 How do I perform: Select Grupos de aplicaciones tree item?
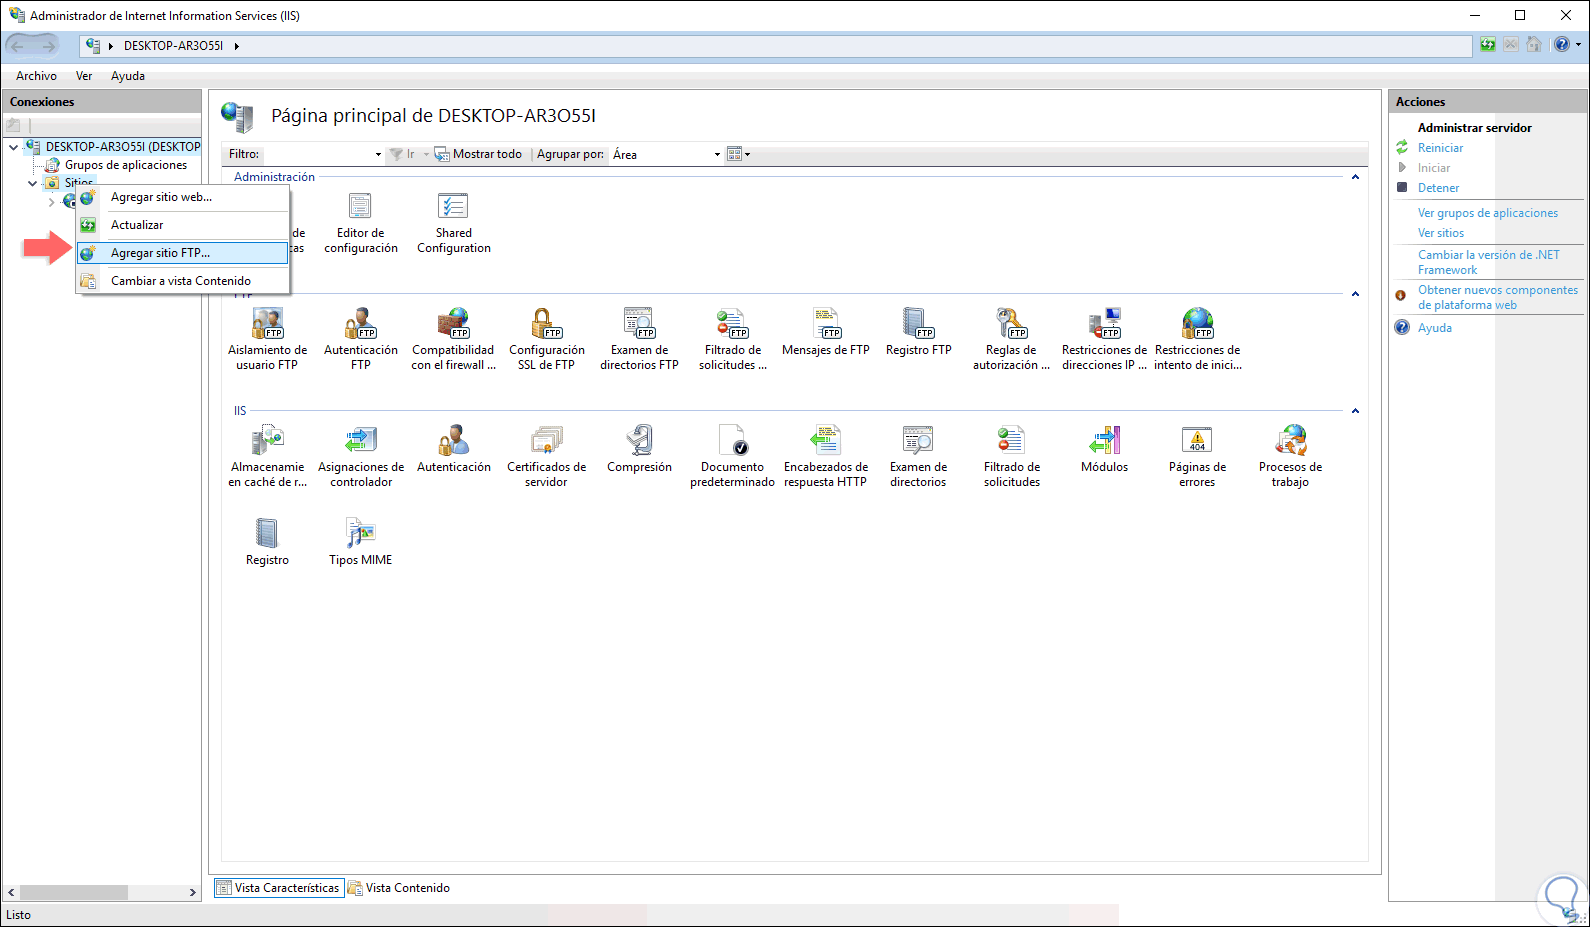pos(126,165)
